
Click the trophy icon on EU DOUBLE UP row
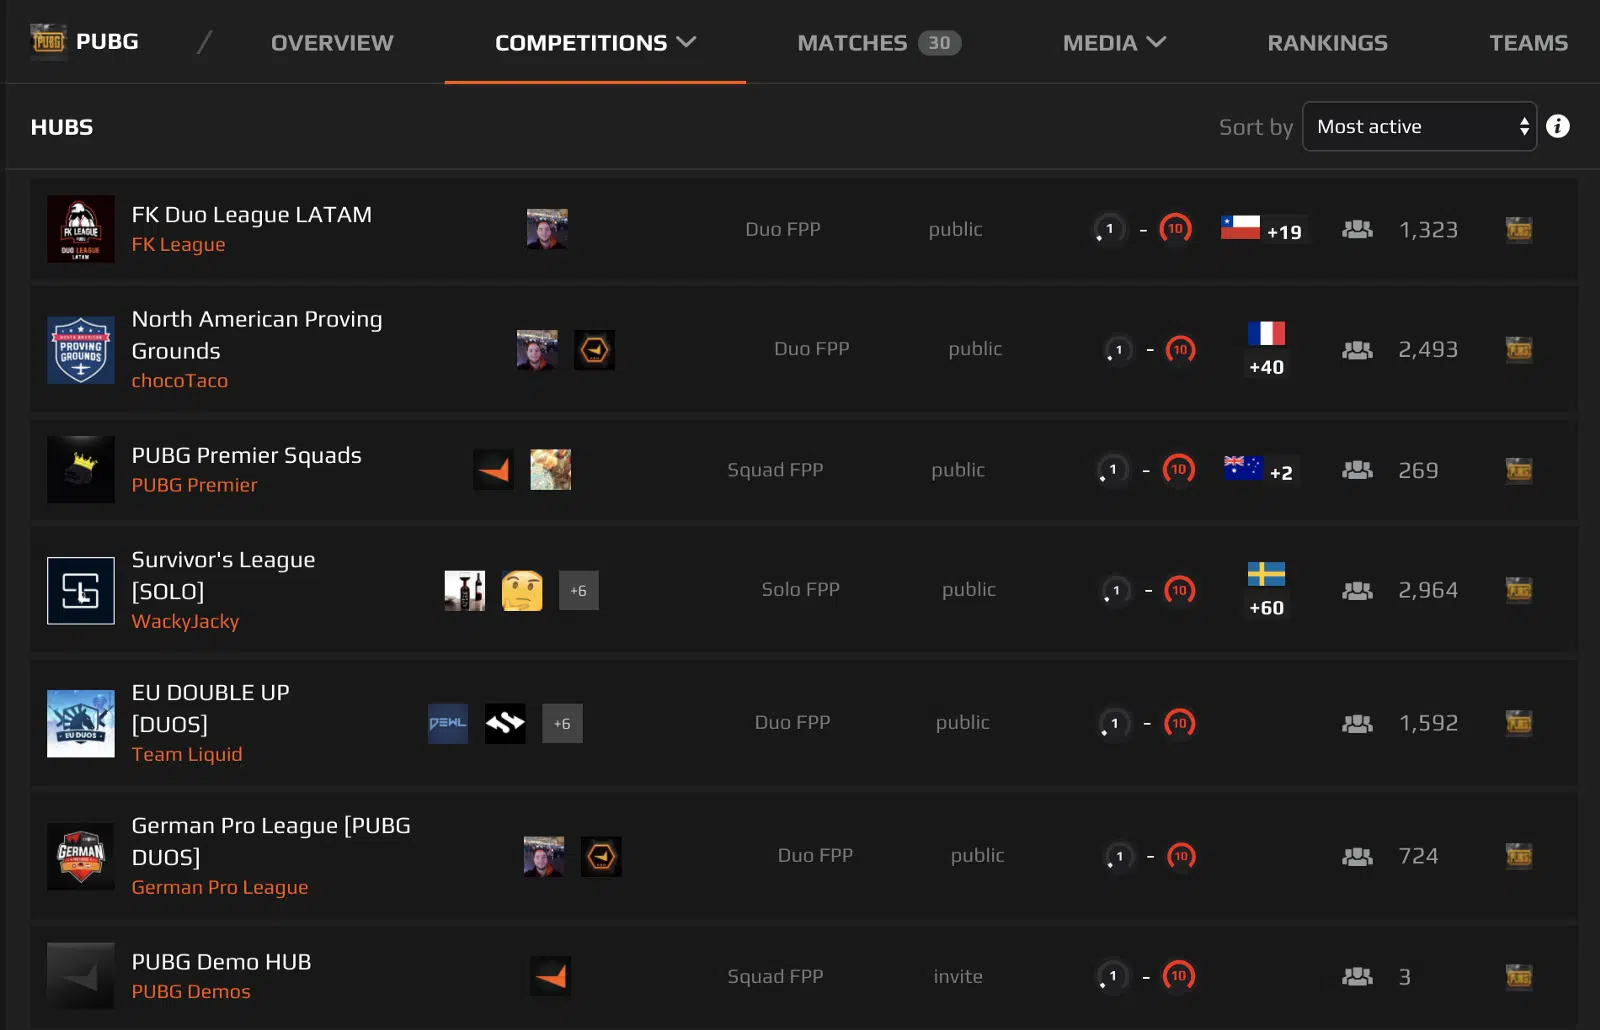[1519, 723]
